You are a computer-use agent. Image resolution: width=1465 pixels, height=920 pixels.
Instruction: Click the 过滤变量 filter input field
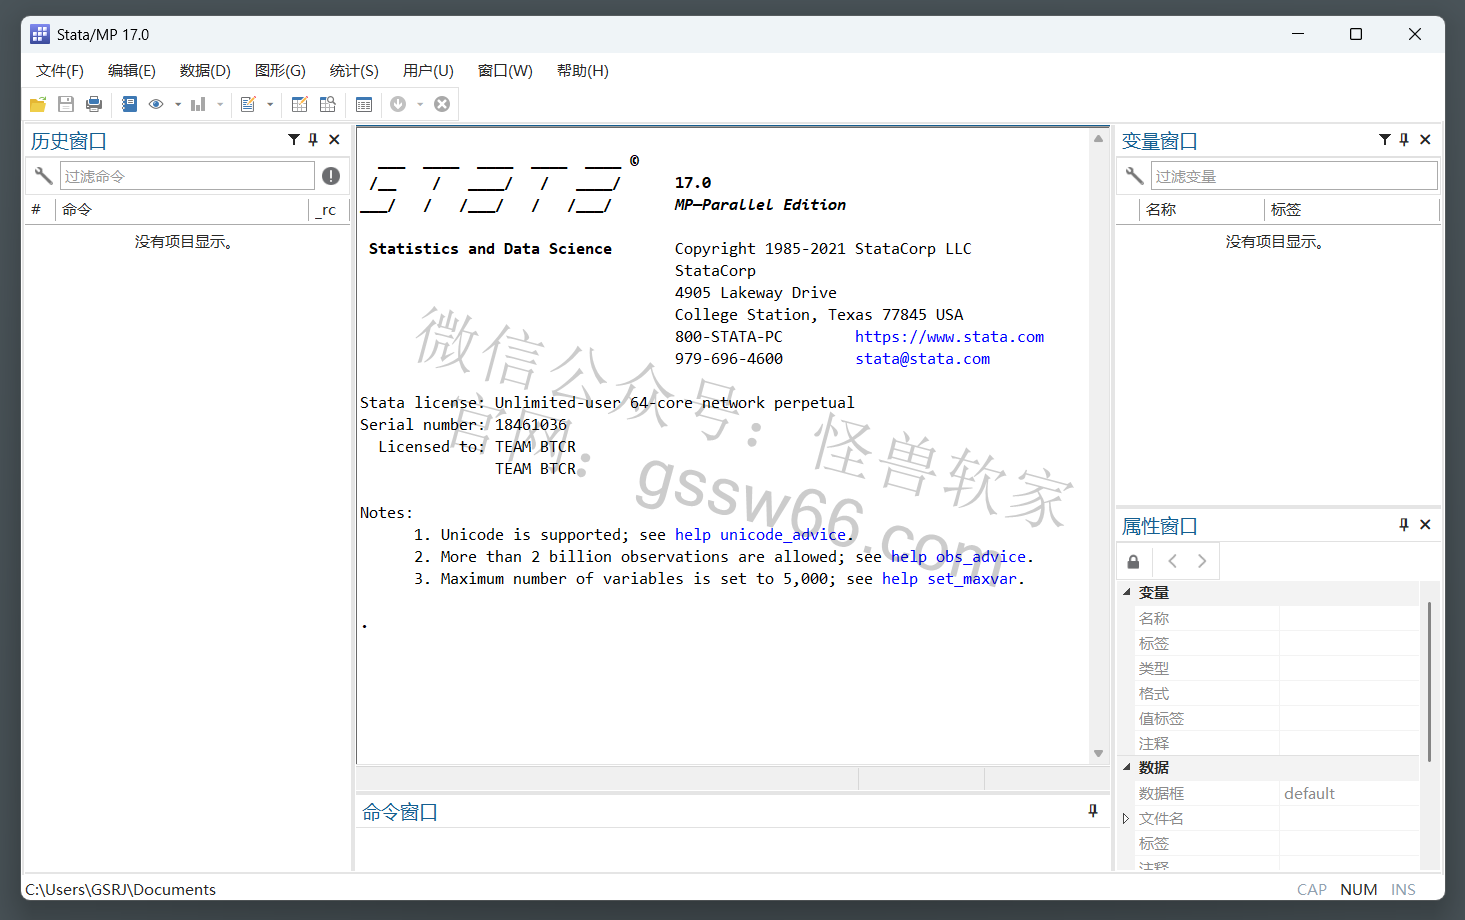point(1294,176)
